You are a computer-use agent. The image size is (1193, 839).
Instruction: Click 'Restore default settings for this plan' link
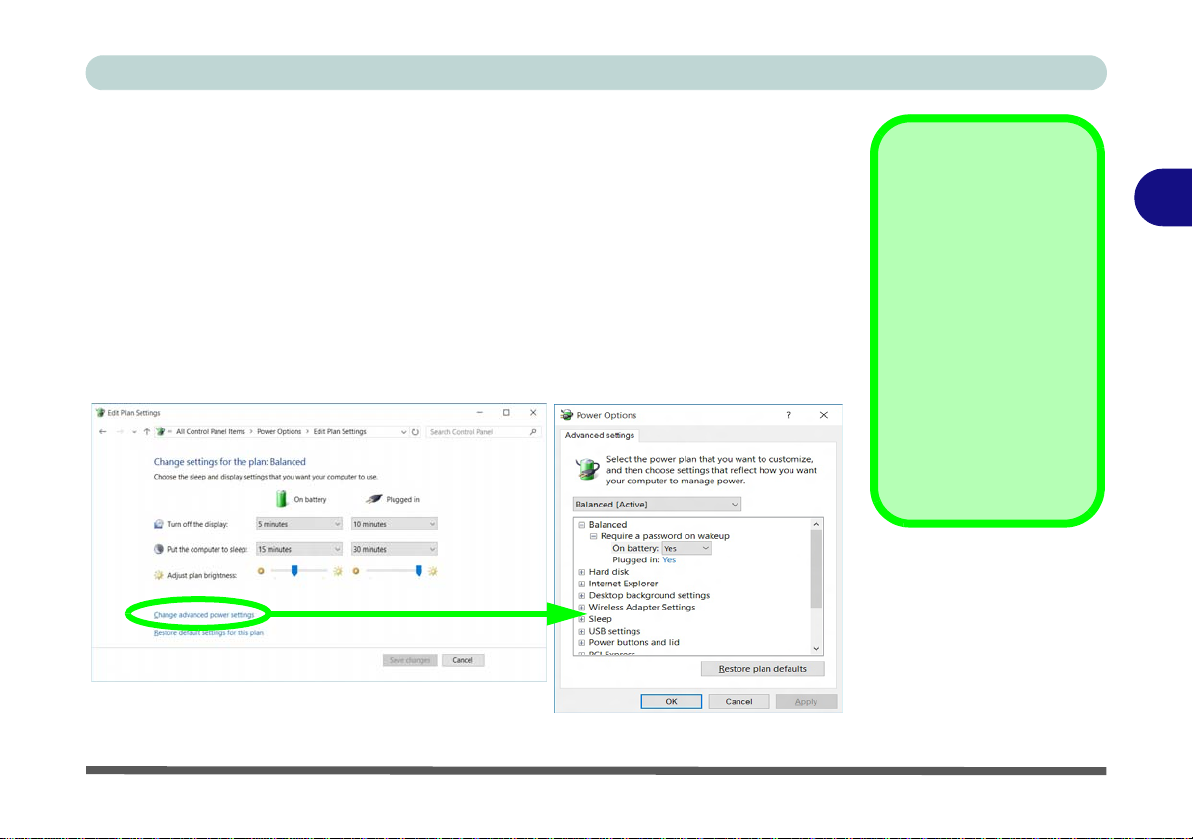[x=208, y=633]
